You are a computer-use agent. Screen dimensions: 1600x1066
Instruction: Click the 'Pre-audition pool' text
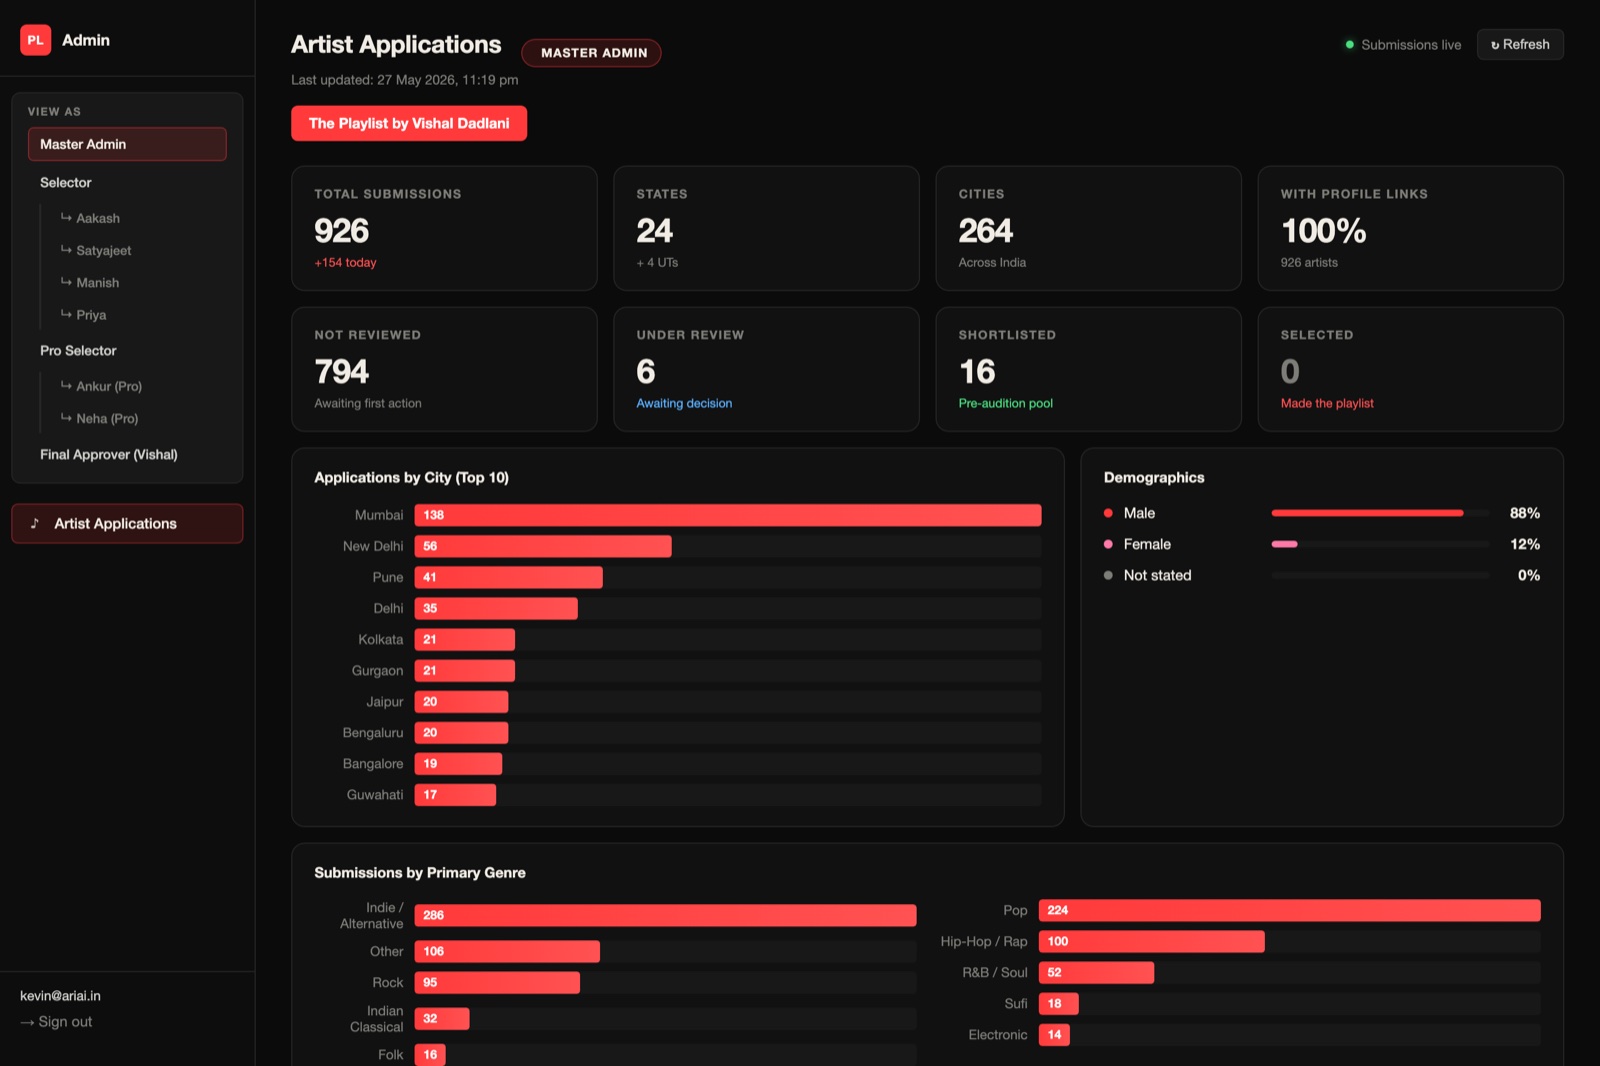(1005, 403)
